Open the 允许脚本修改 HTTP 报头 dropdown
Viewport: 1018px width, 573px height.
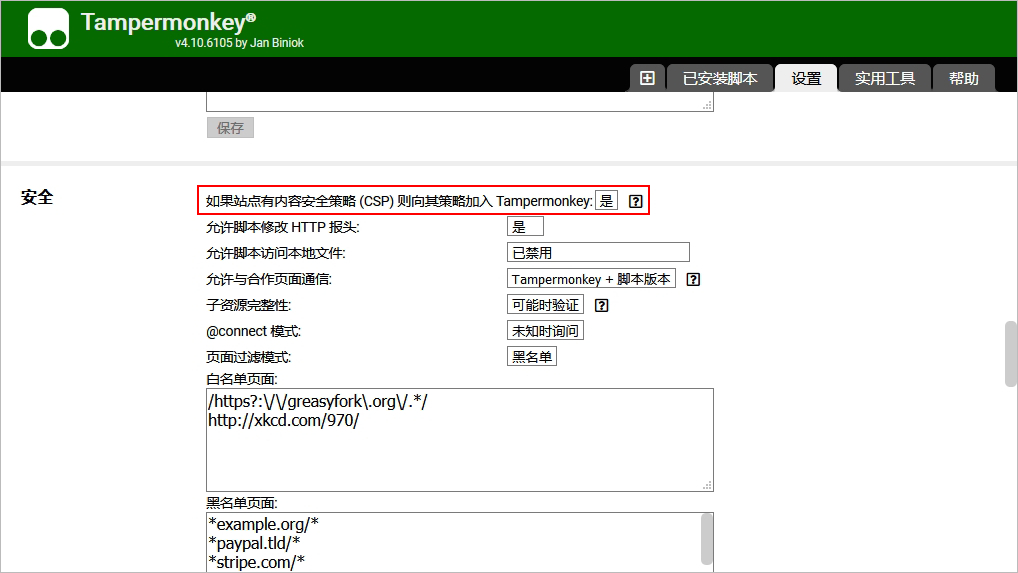[x=525, y=226]
